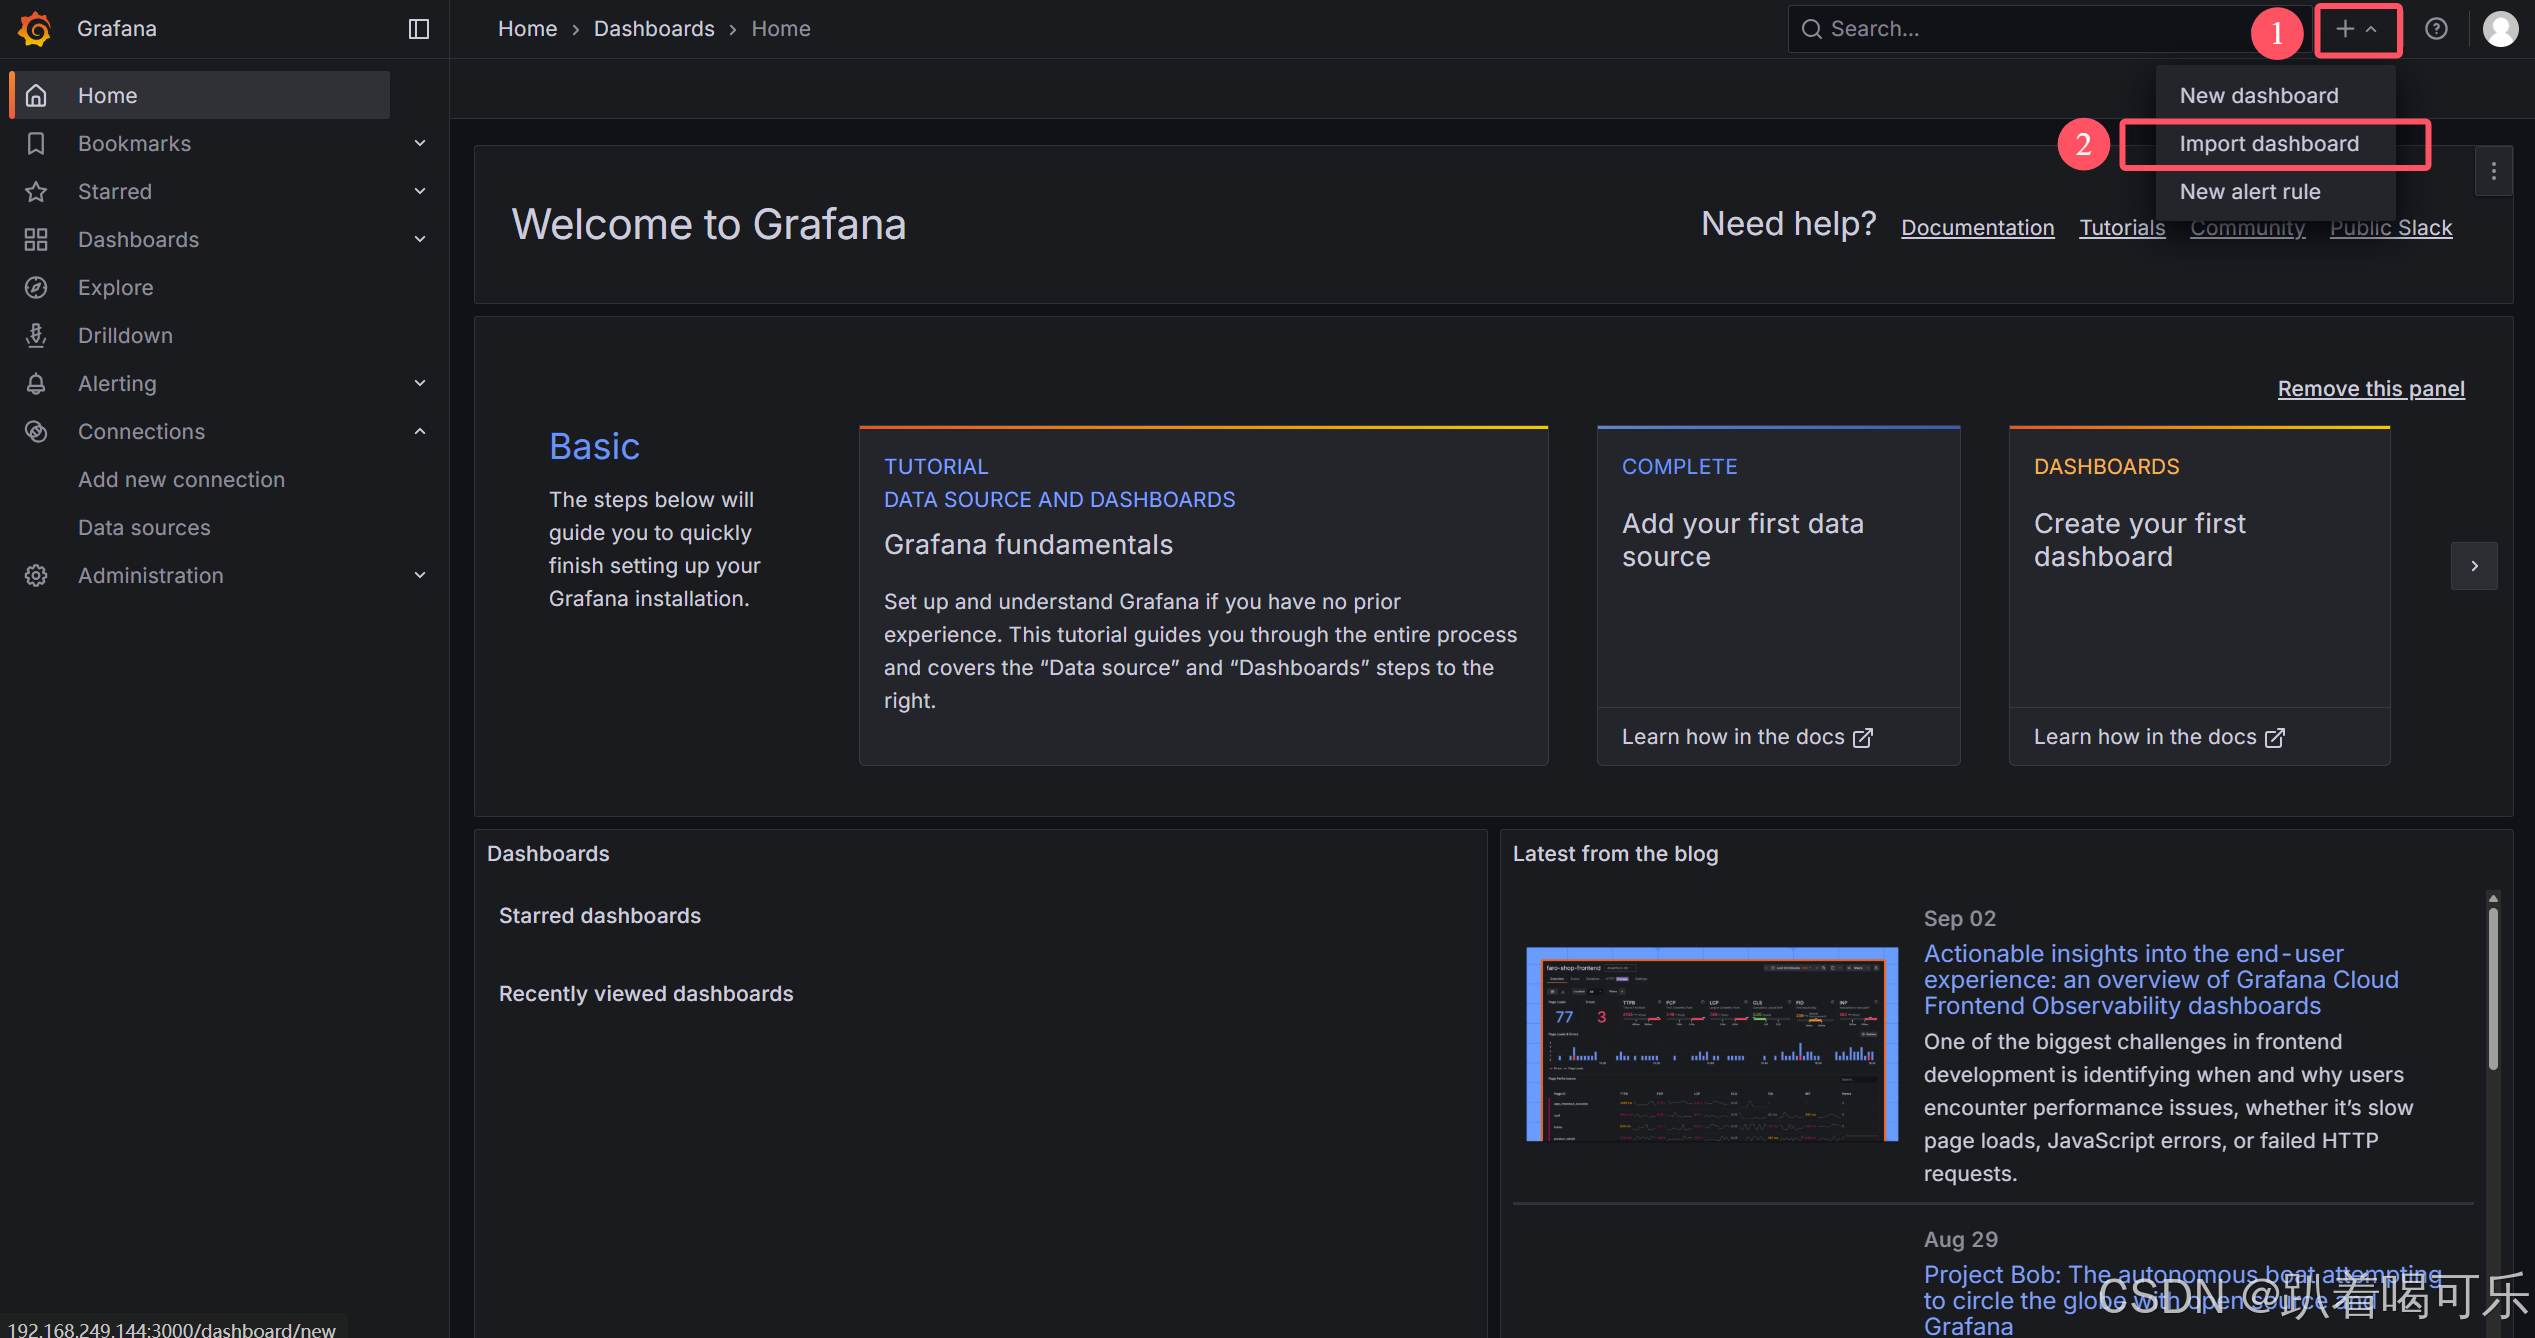This screenshot has width=2535, height=1338.
Task: Open the user profile avatar
Action: 2500,29
